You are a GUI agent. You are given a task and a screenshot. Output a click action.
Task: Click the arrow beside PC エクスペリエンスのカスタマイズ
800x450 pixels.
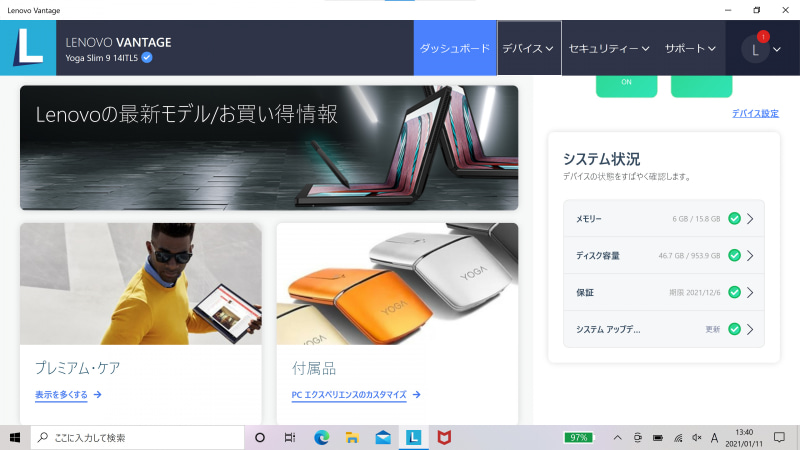pyautogui.click(x=417, y=394)
